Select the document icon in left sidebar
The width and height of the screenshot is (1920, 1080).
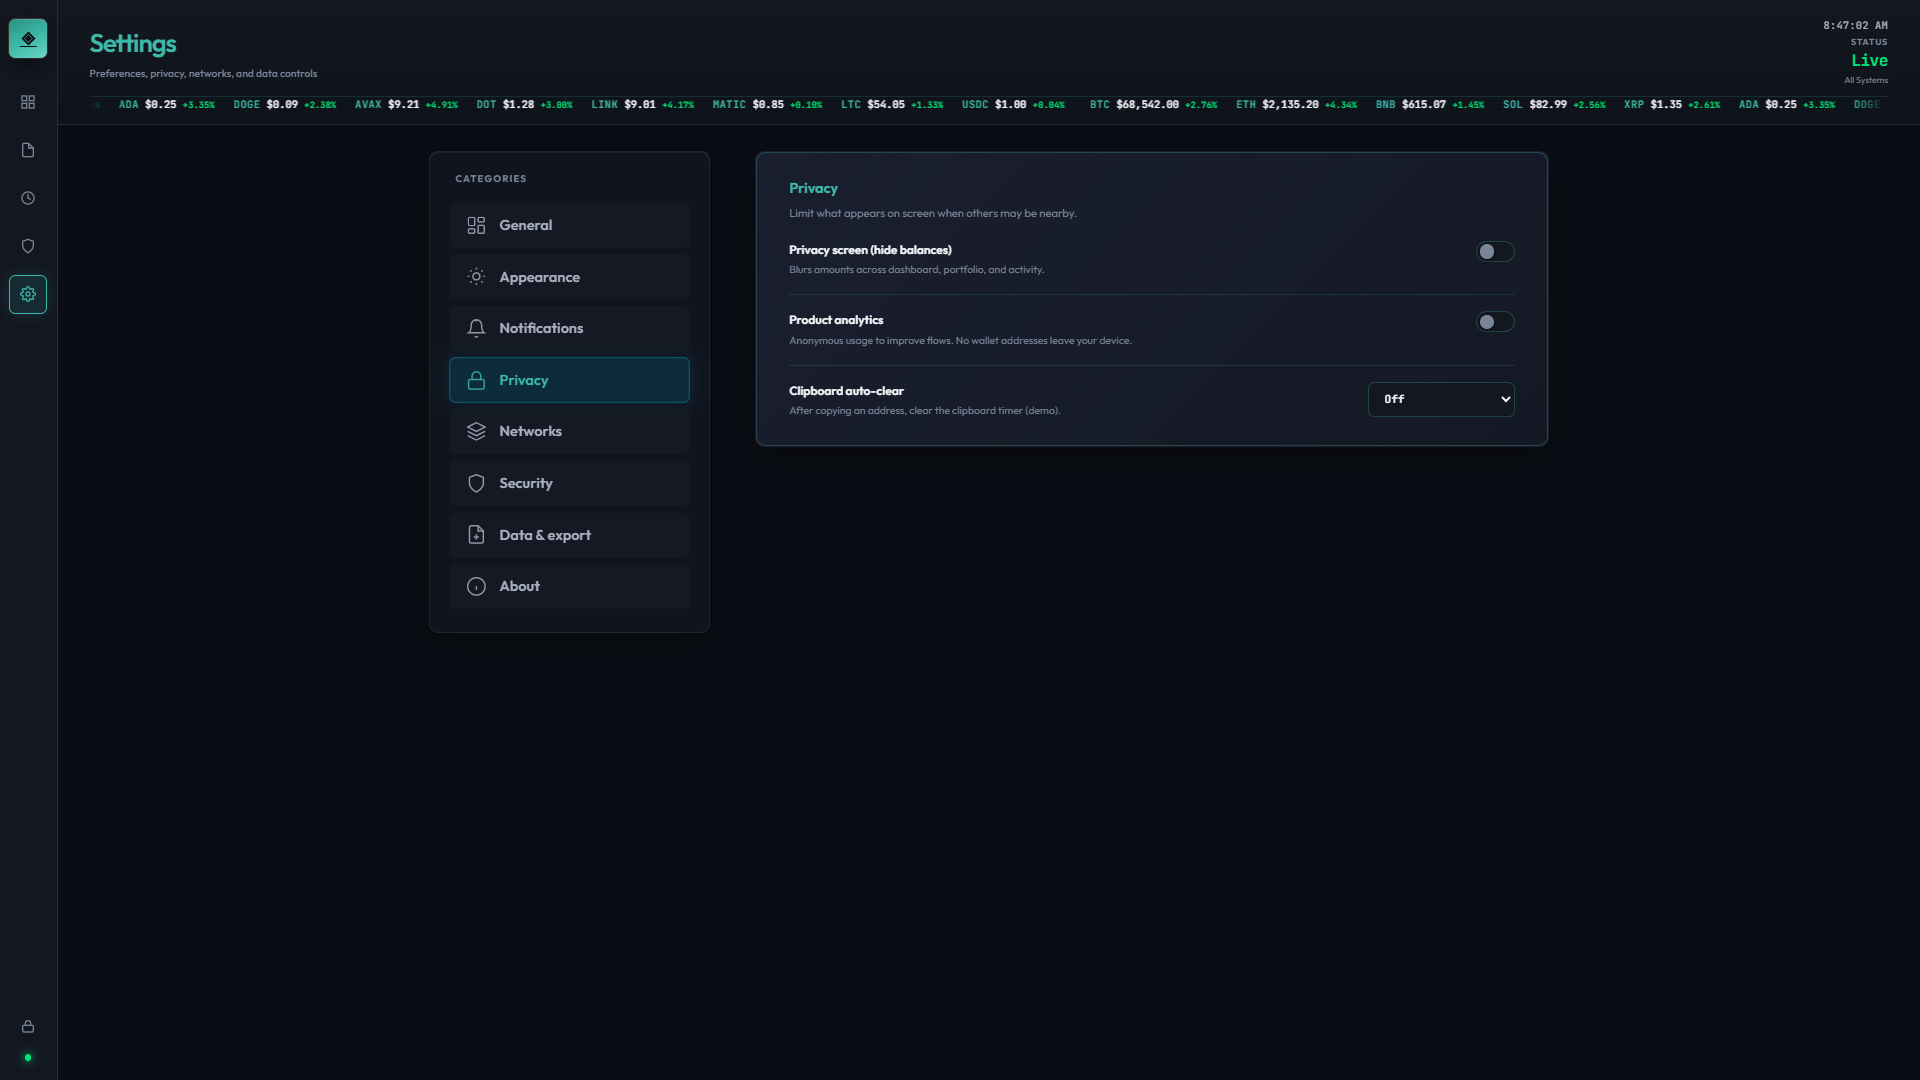point(28,150)
